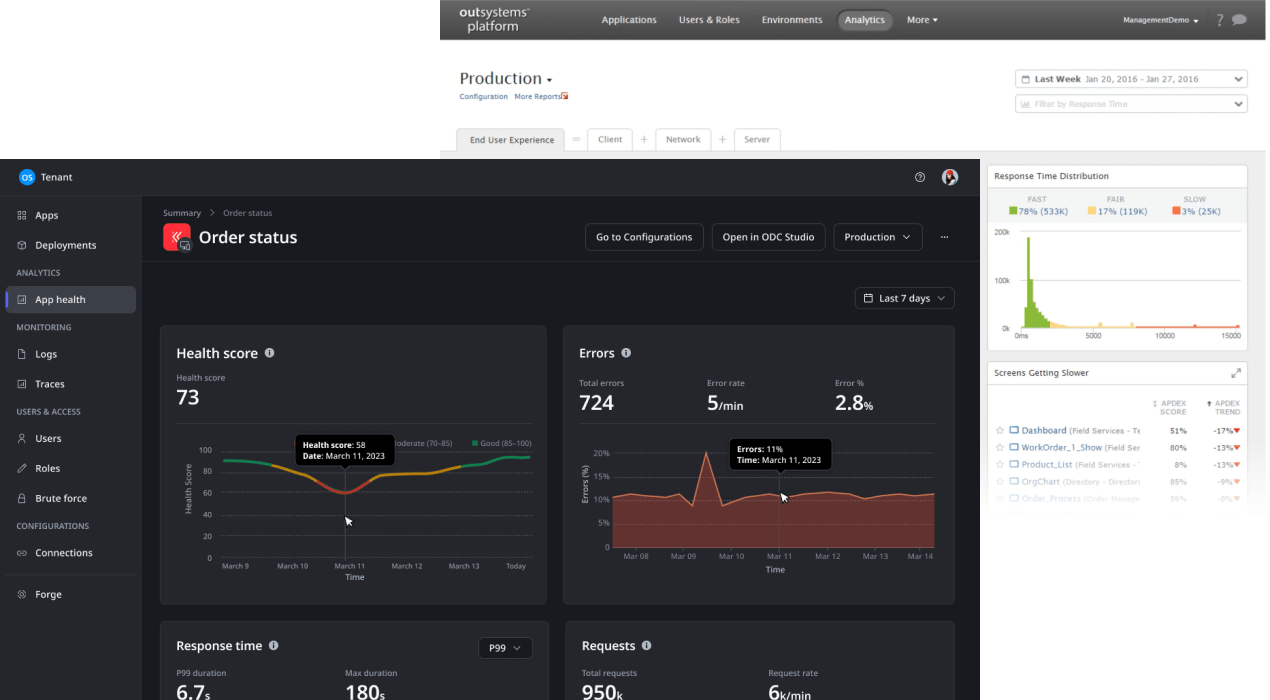The image size is (1270, 700).
Task: Open the More Reports link
Action: click(538, 97)
